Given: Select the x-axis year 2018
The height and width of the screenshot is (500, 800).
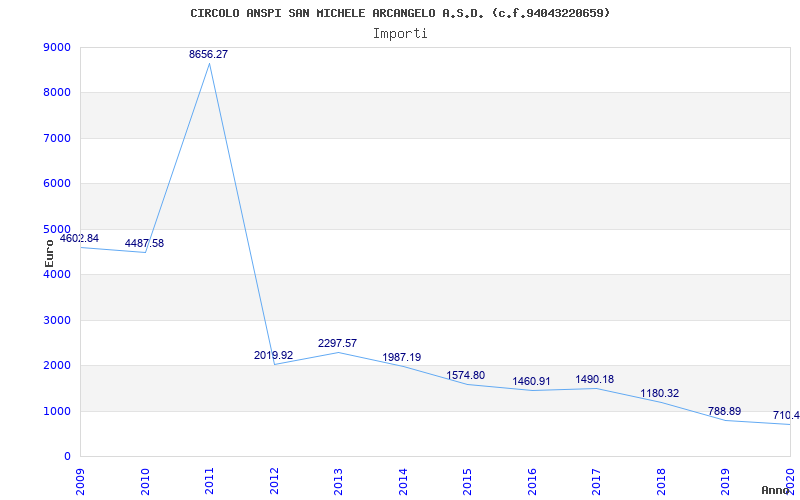Looking at the screenshot, I should [661, 482].
